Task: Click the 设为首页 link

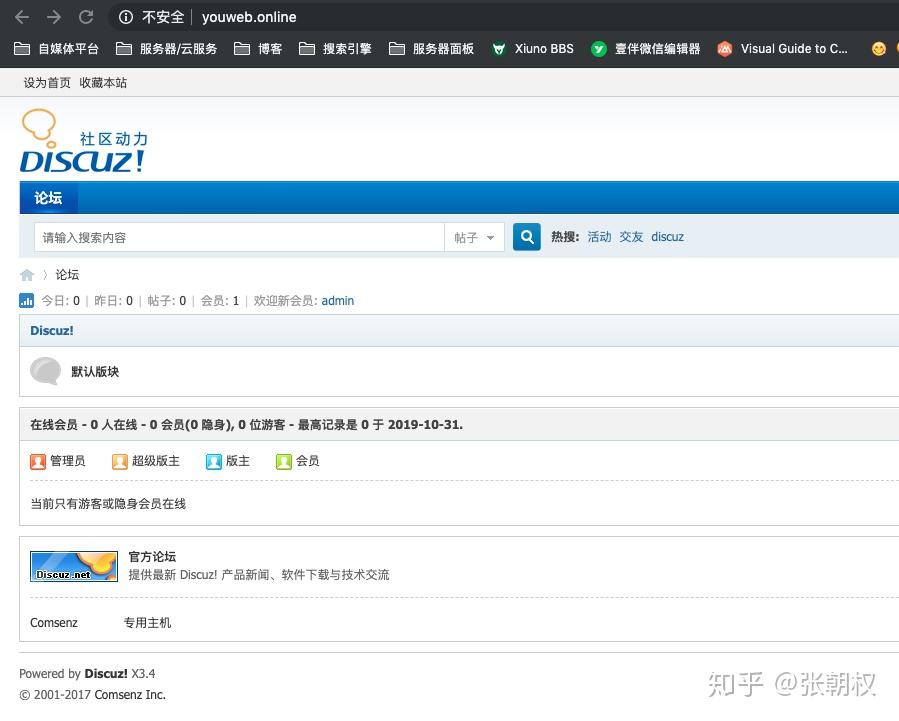Action: click(x=47, y=83)
